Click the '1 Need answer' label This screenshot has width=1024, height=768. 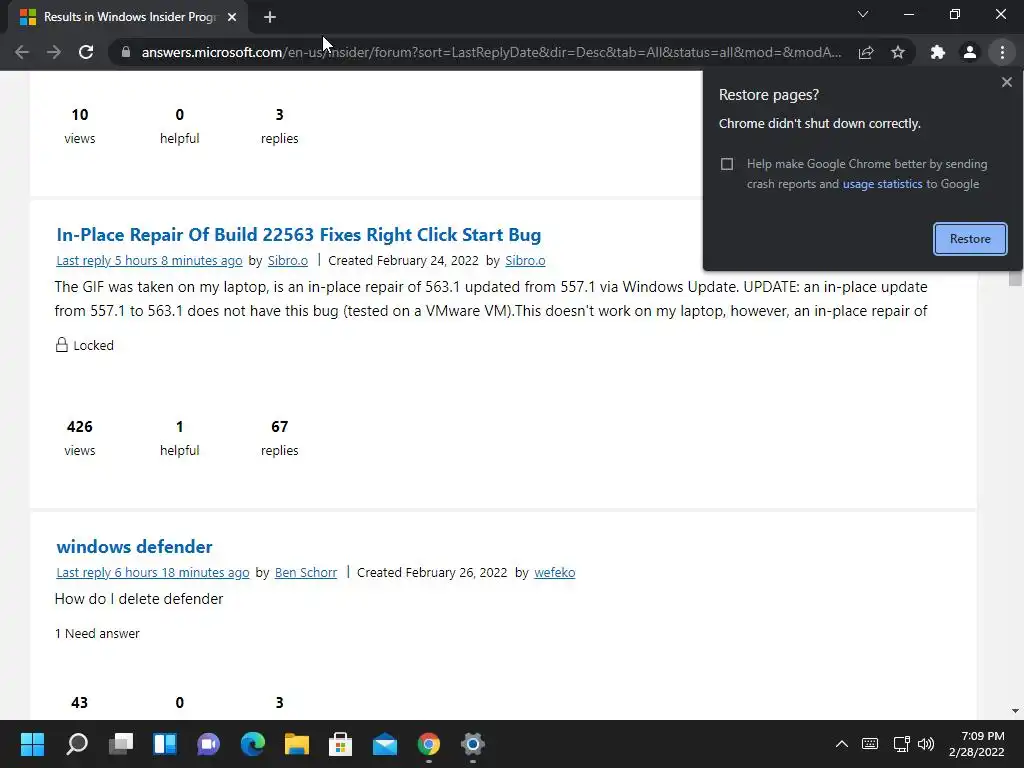click(97, 633)
